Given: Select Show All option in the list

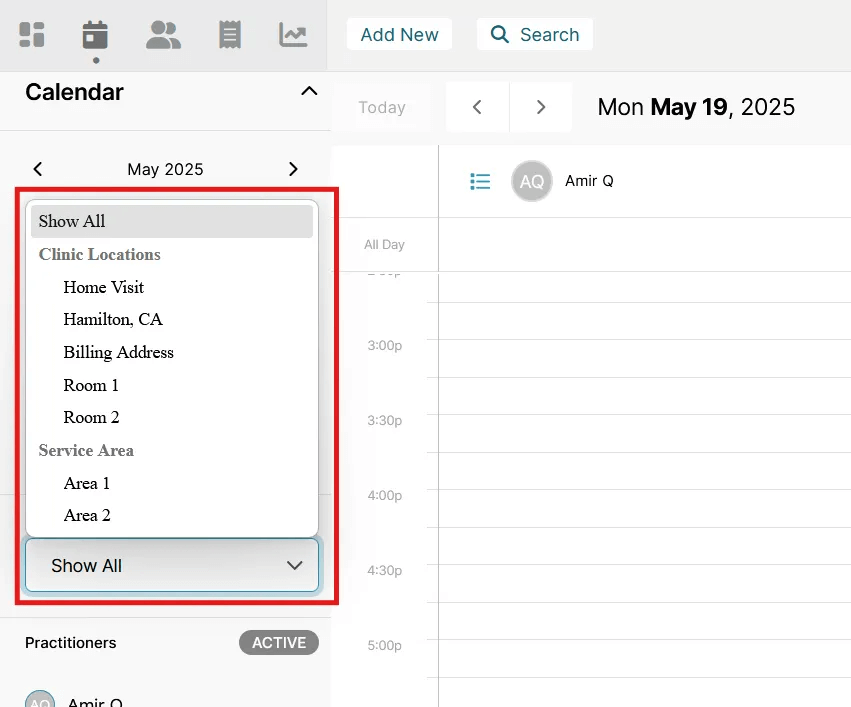Looking at the screenshot, I should coord(172,221).
